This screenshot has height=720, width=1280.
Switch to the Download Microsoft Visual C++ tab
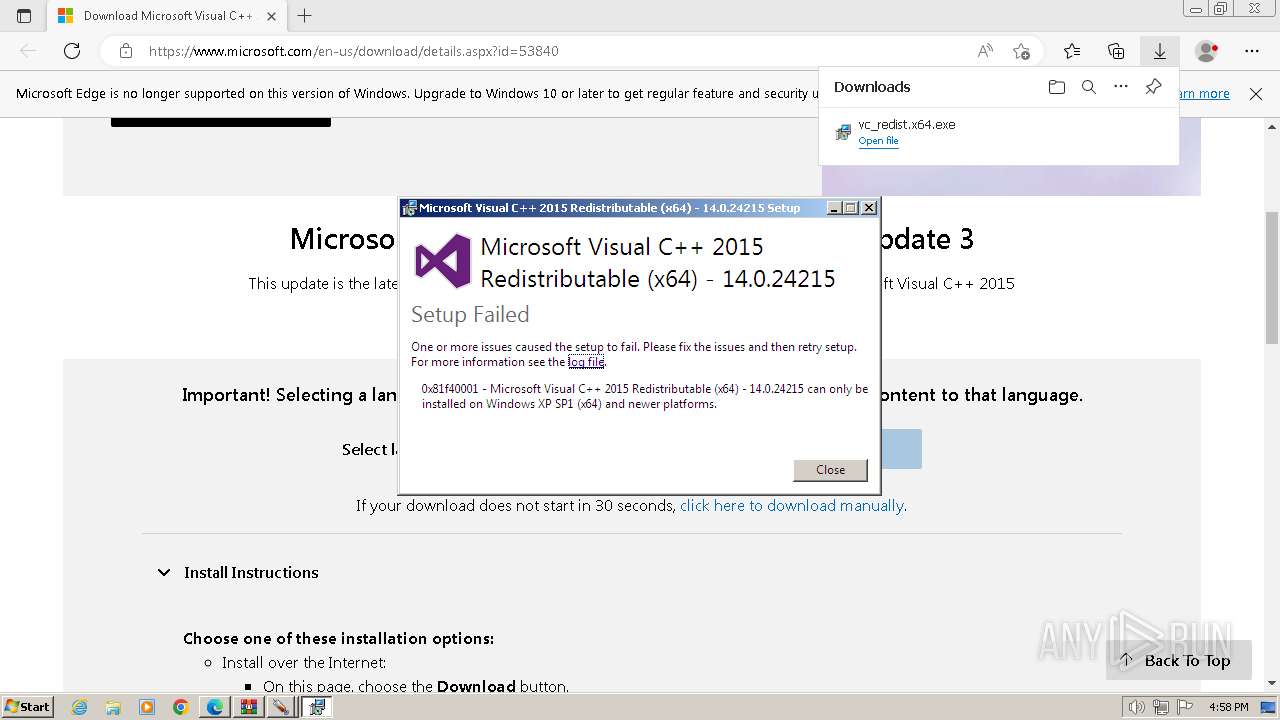167,16
